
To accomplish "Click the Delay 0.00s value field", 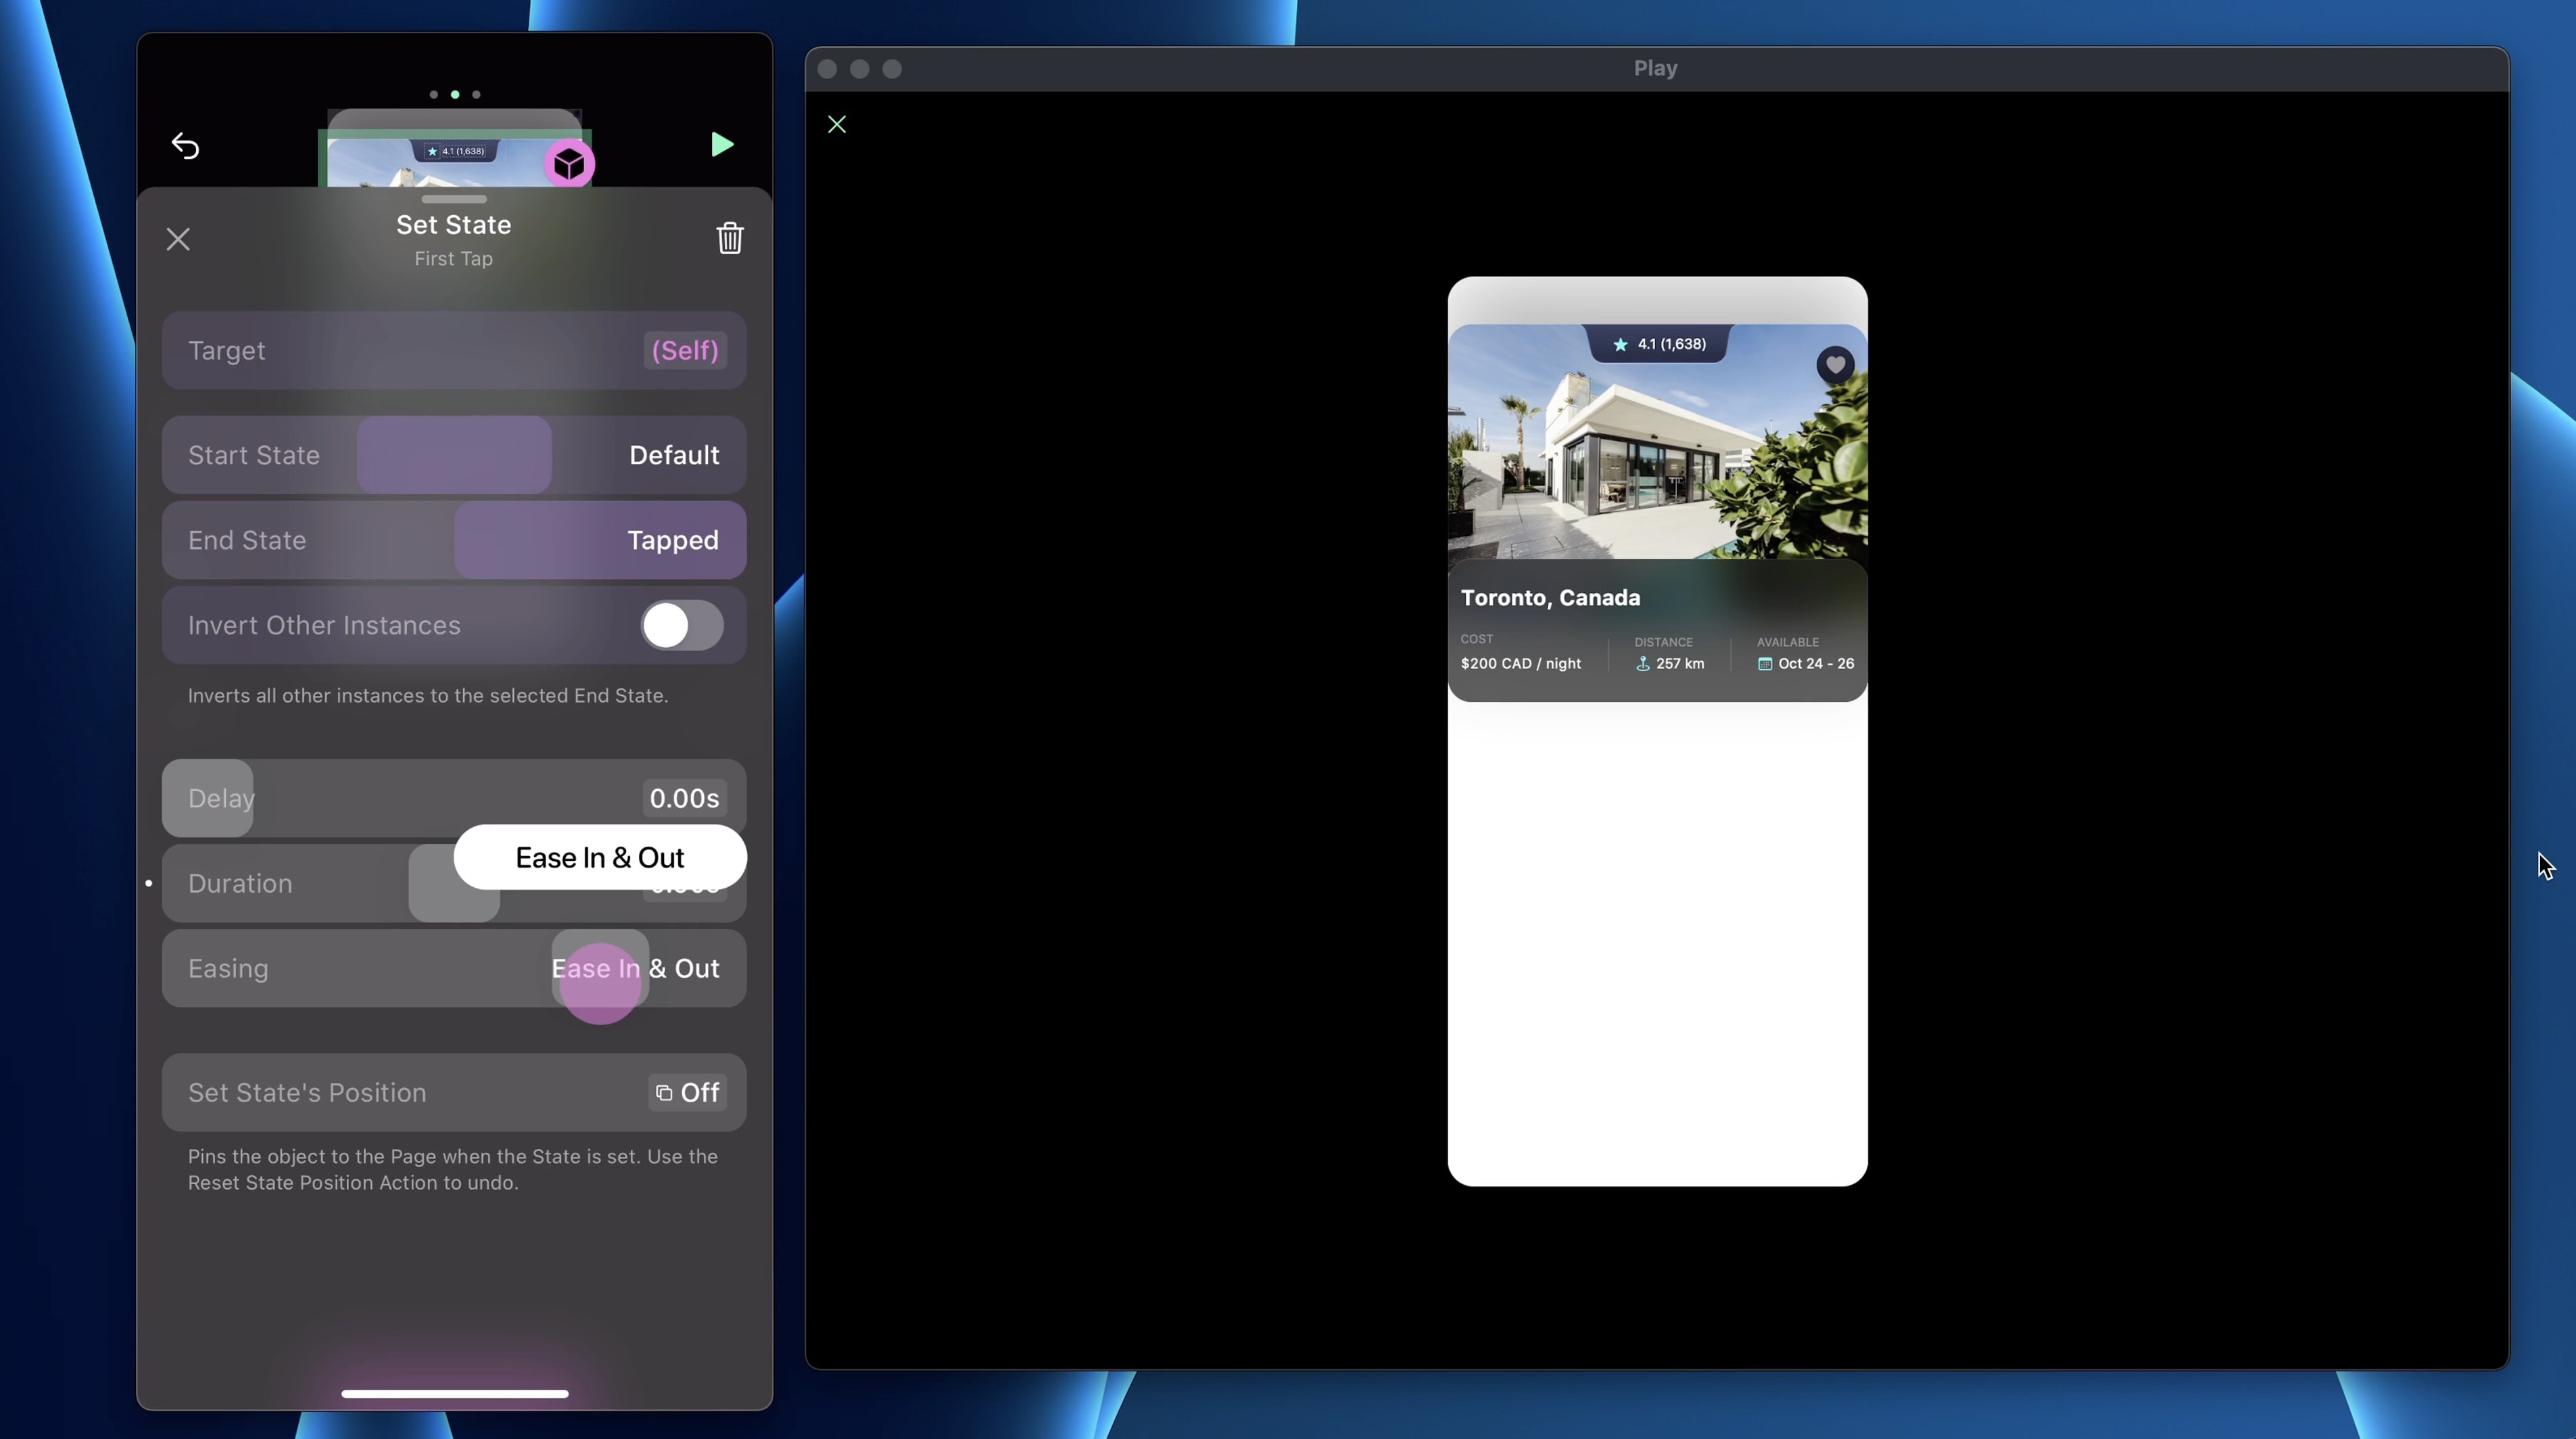I will 684,798.
